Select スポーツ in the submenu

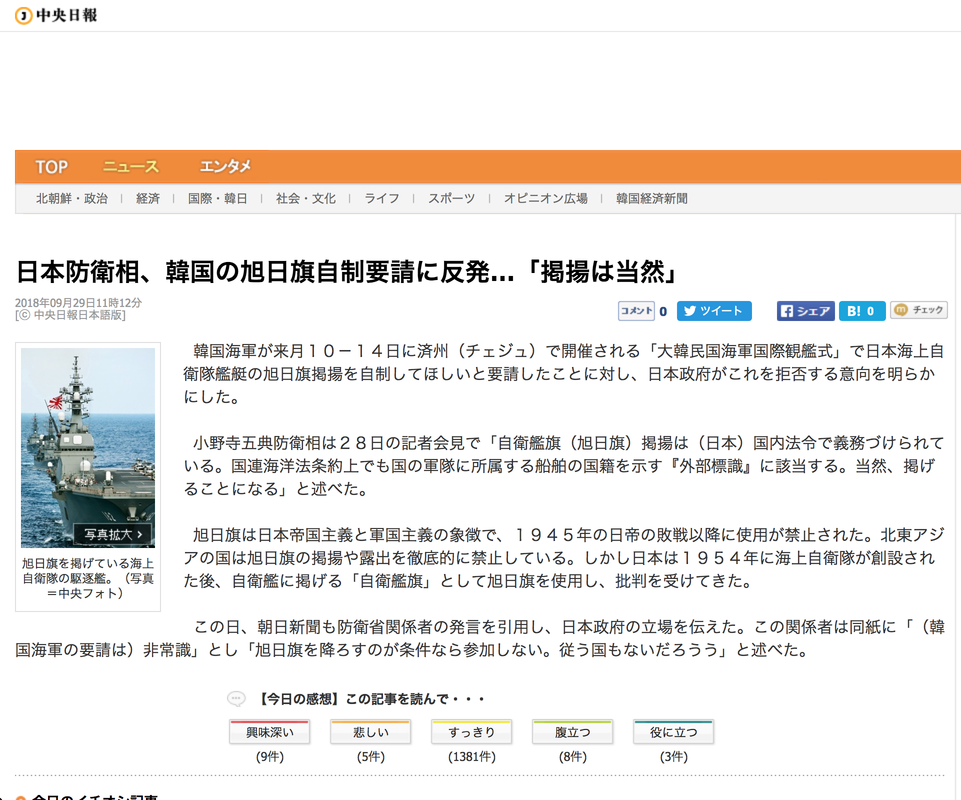coord(452,199)
